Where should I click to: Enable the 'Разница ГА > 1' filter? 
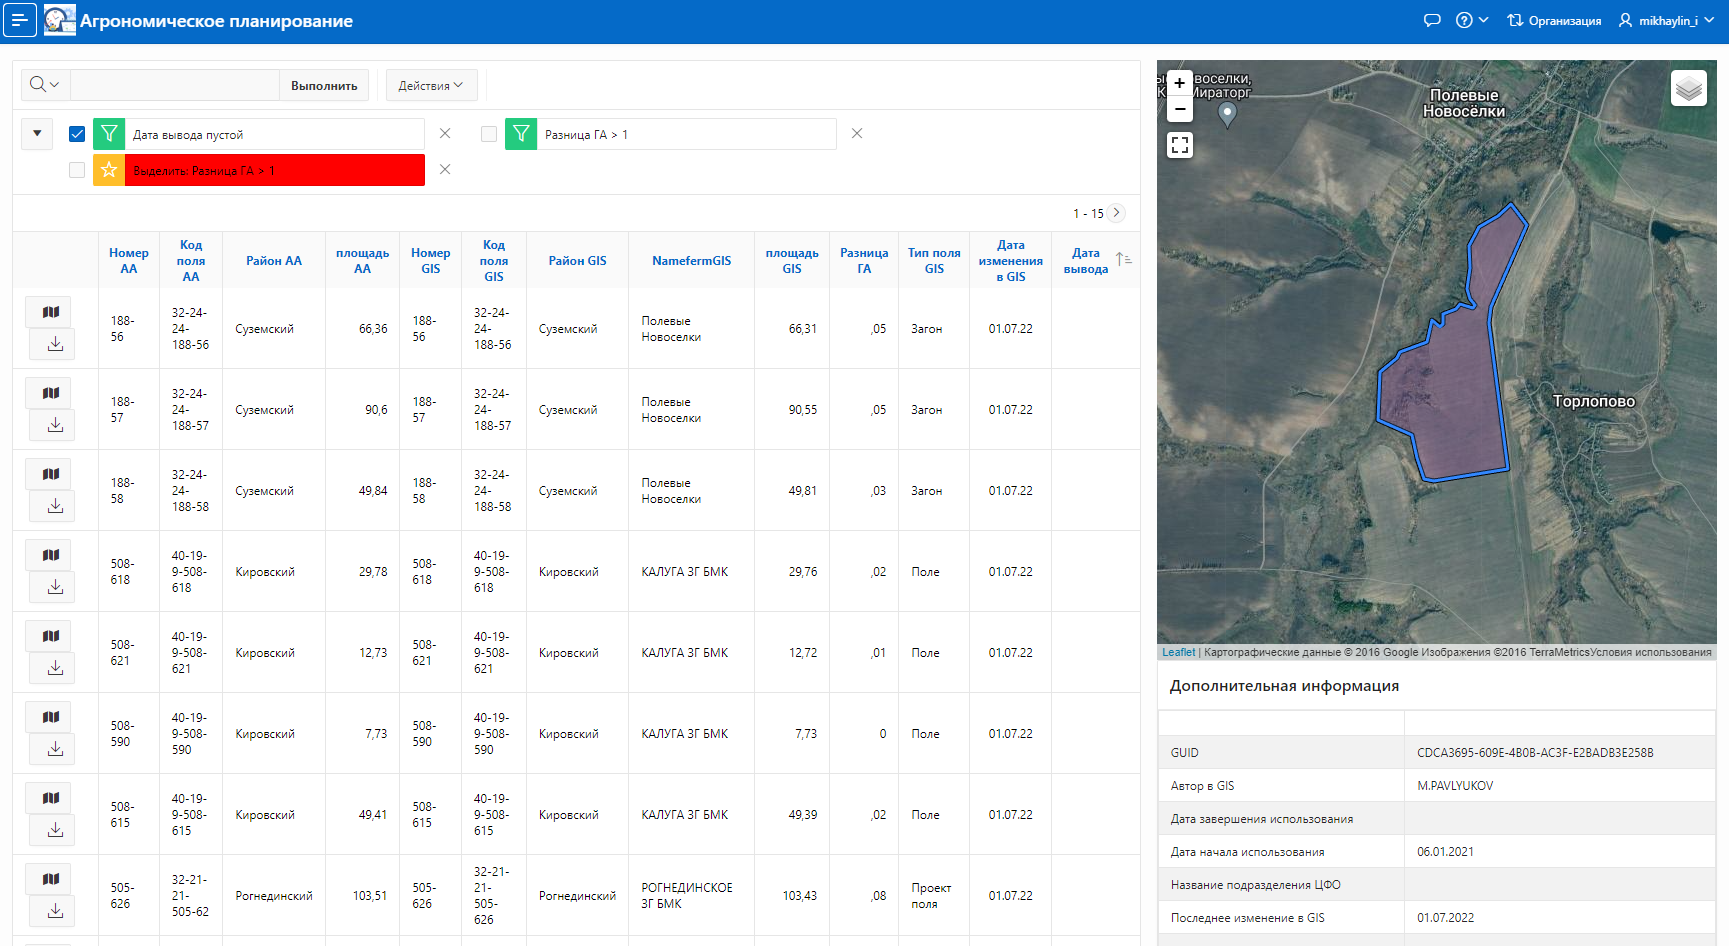489,134
